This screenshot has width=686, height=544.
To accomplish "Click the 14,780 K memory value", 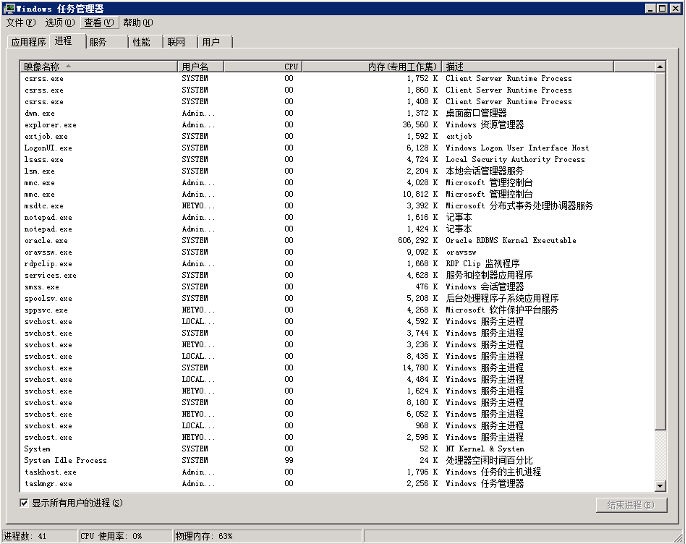I will tap(420, 368).
